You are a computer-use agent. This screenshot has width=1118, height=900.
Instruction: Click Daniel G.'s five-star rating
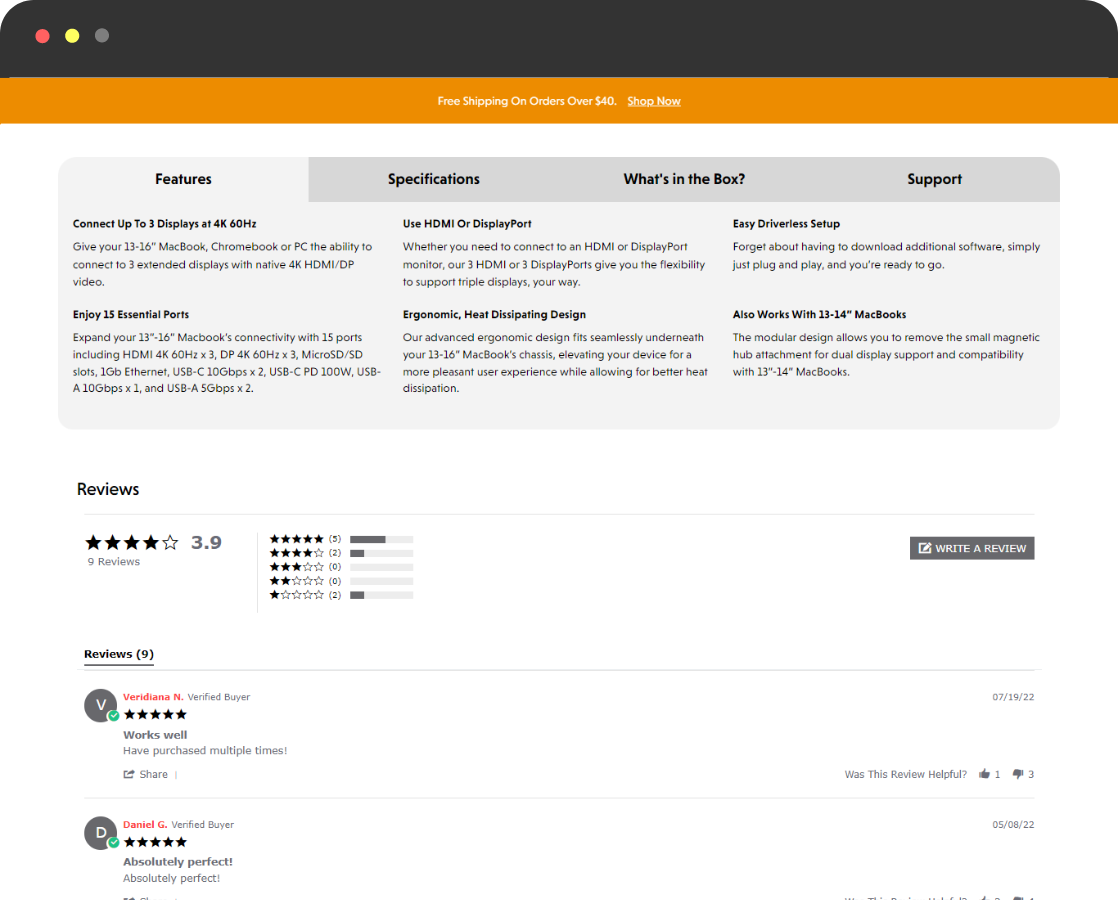155,842
